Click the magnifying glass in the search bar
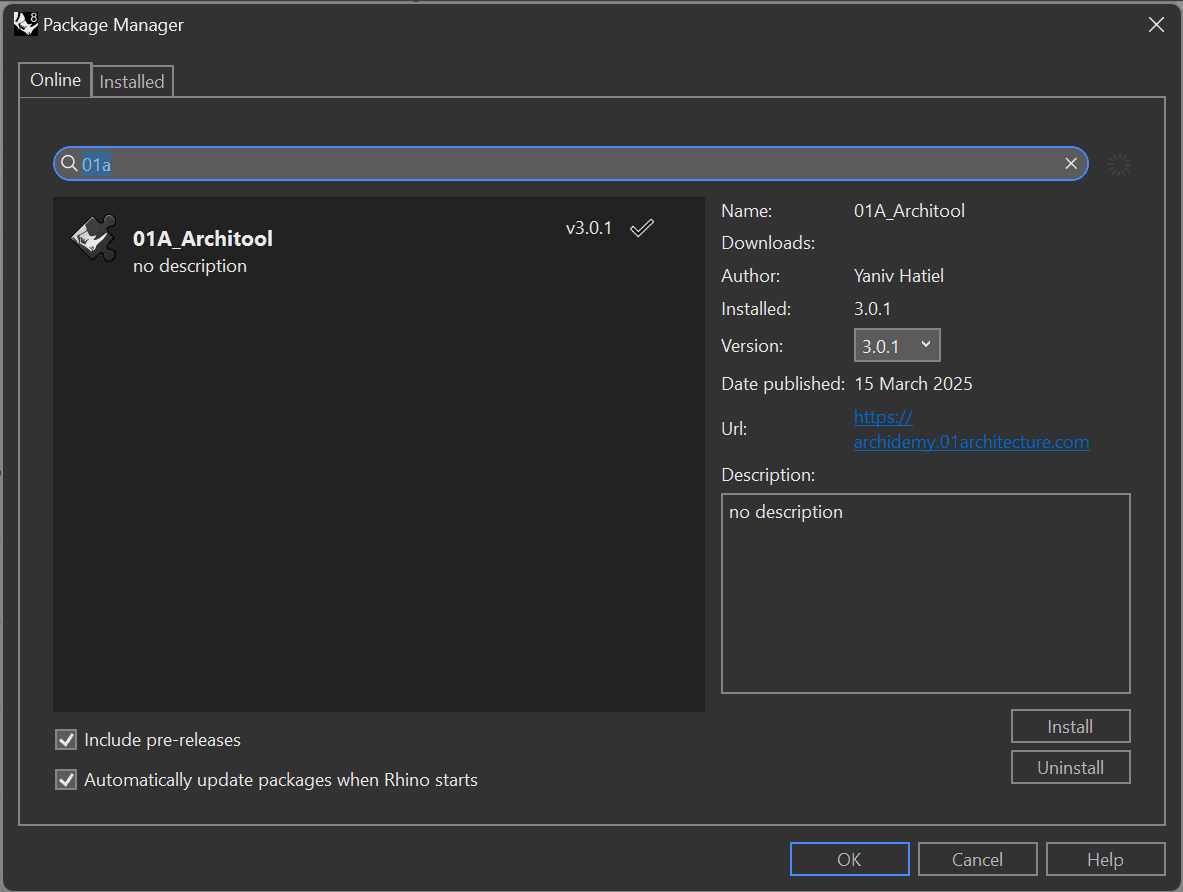 (x=68, y=163)
